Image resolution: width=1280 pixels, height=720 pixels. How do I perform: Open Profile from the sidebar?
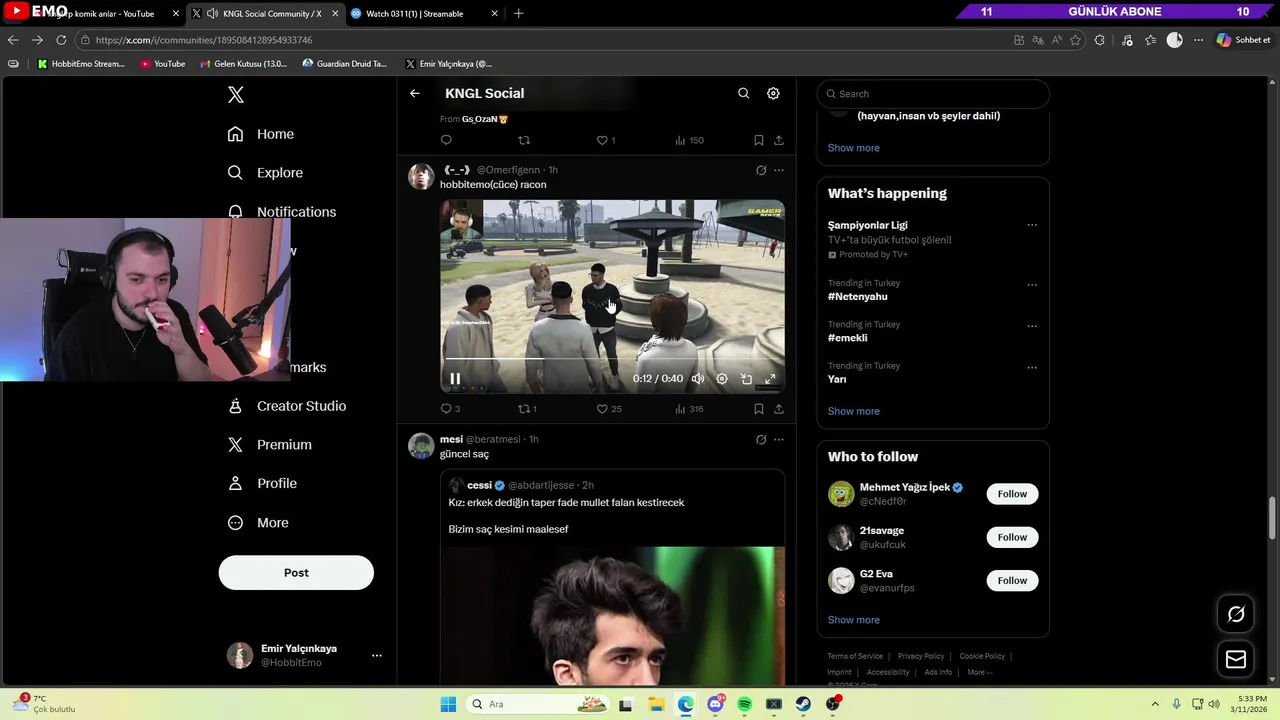coord(262,484)
